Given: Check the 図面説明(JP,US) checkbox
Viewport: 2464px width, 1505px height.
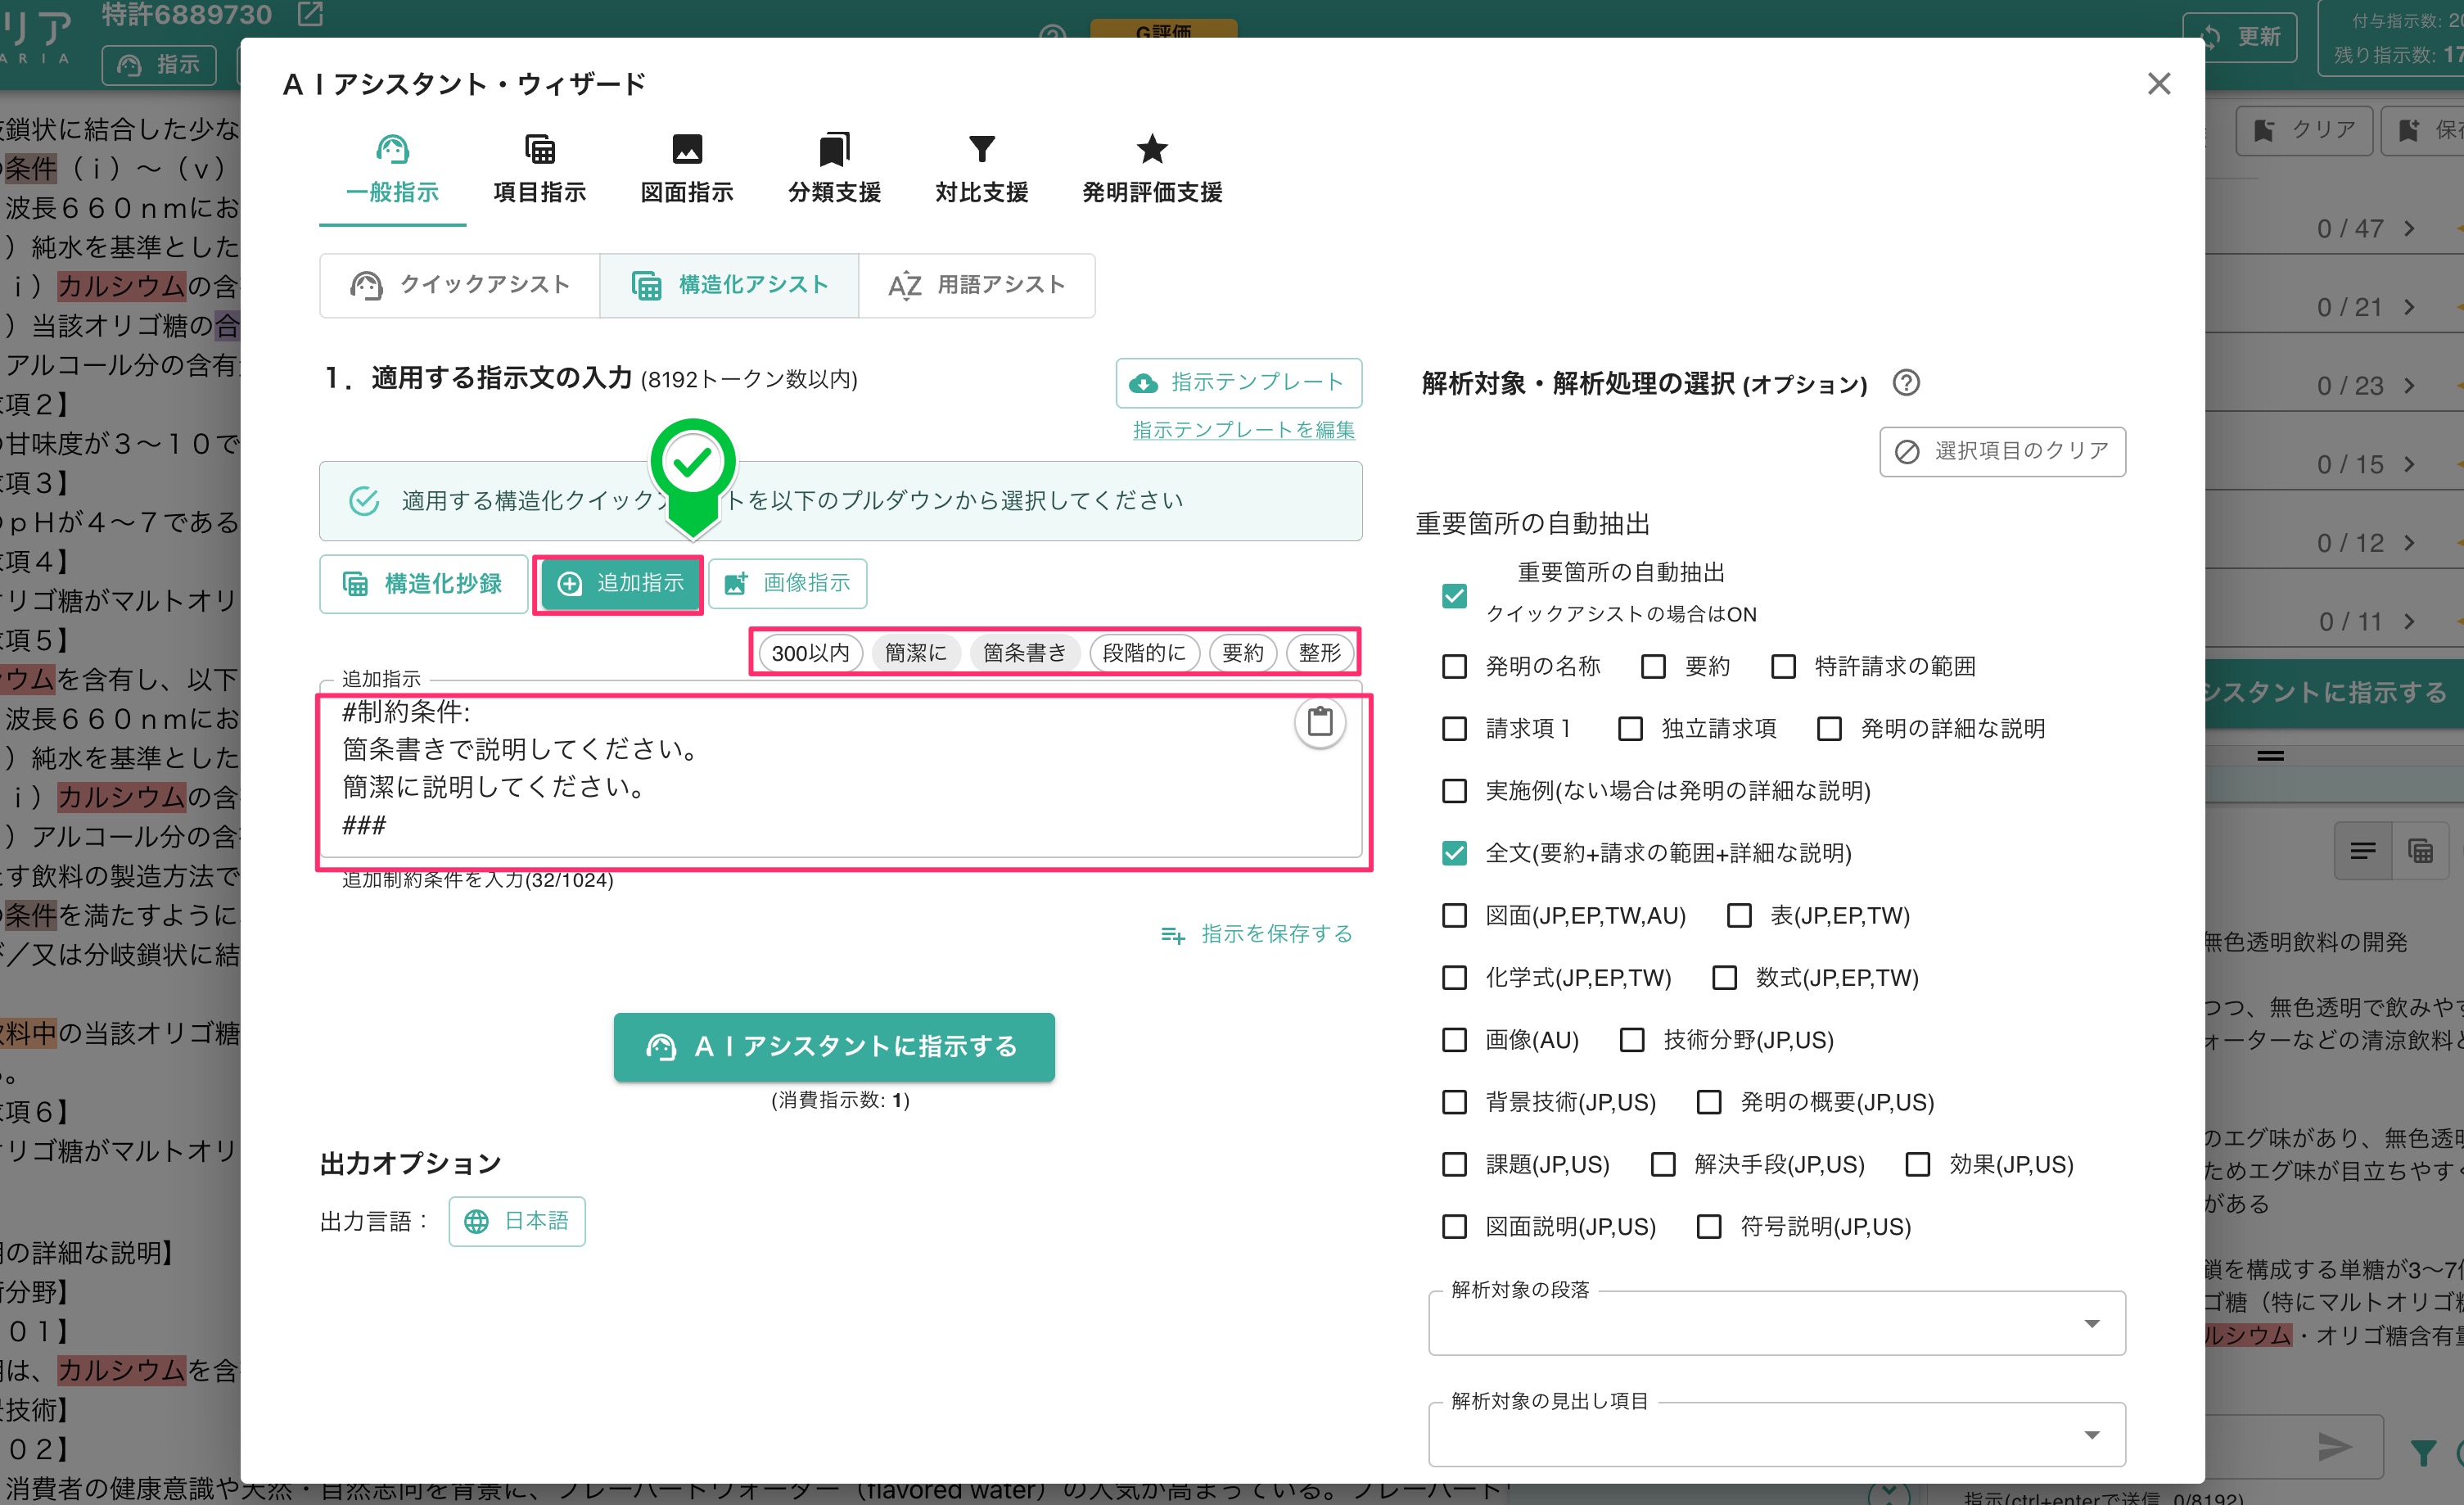Looking at the screenshot, I should pos(1454,1226).
